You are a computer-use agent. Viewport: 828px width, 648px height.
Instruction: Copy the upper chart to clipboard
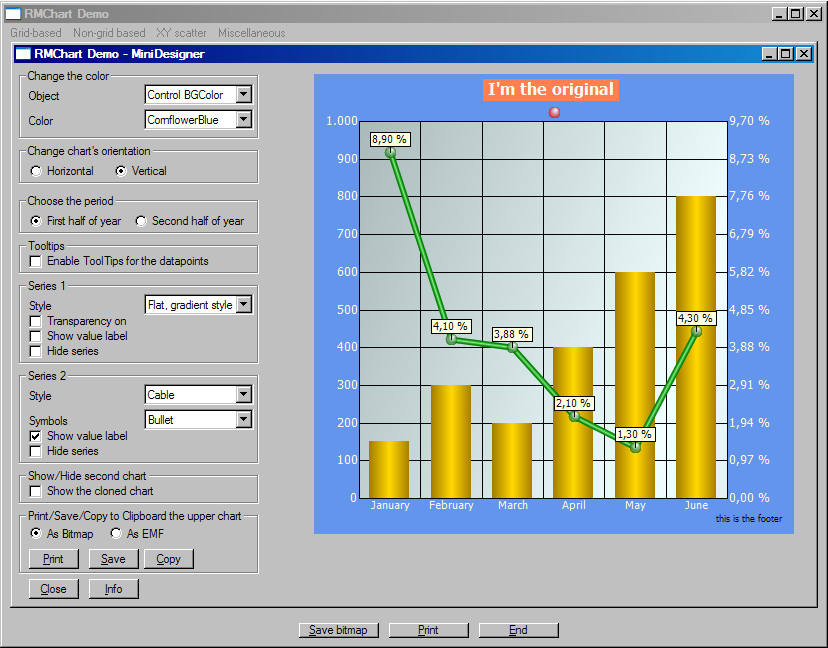point(168,559)
